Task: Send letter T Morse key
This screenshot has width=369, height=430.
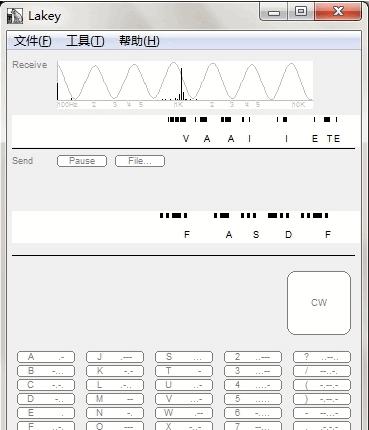Action: (x=184, y=371)
